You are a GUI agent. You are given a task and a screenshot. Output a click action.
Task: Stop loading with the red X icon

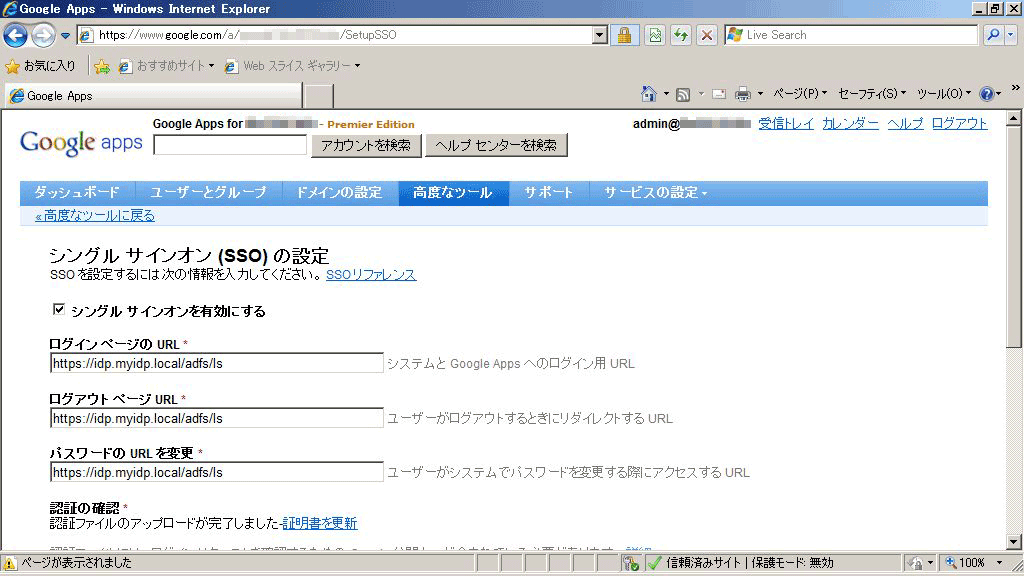[x=707, y=35]
